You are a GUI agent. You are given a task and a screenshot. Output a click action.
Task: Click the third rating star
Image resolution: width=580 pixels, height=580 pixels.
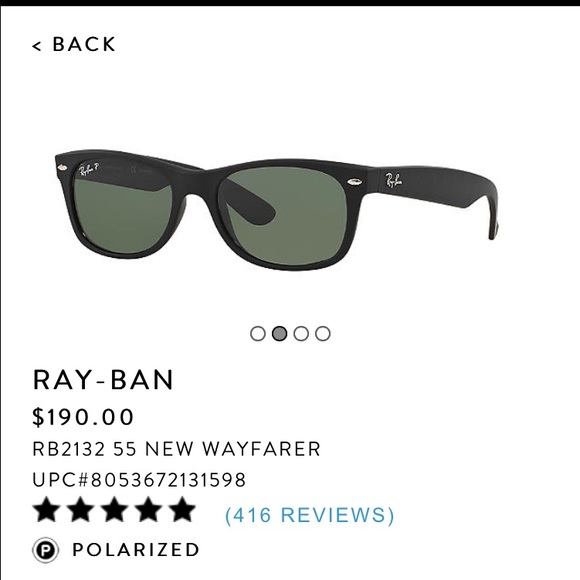tap(114, 509)
